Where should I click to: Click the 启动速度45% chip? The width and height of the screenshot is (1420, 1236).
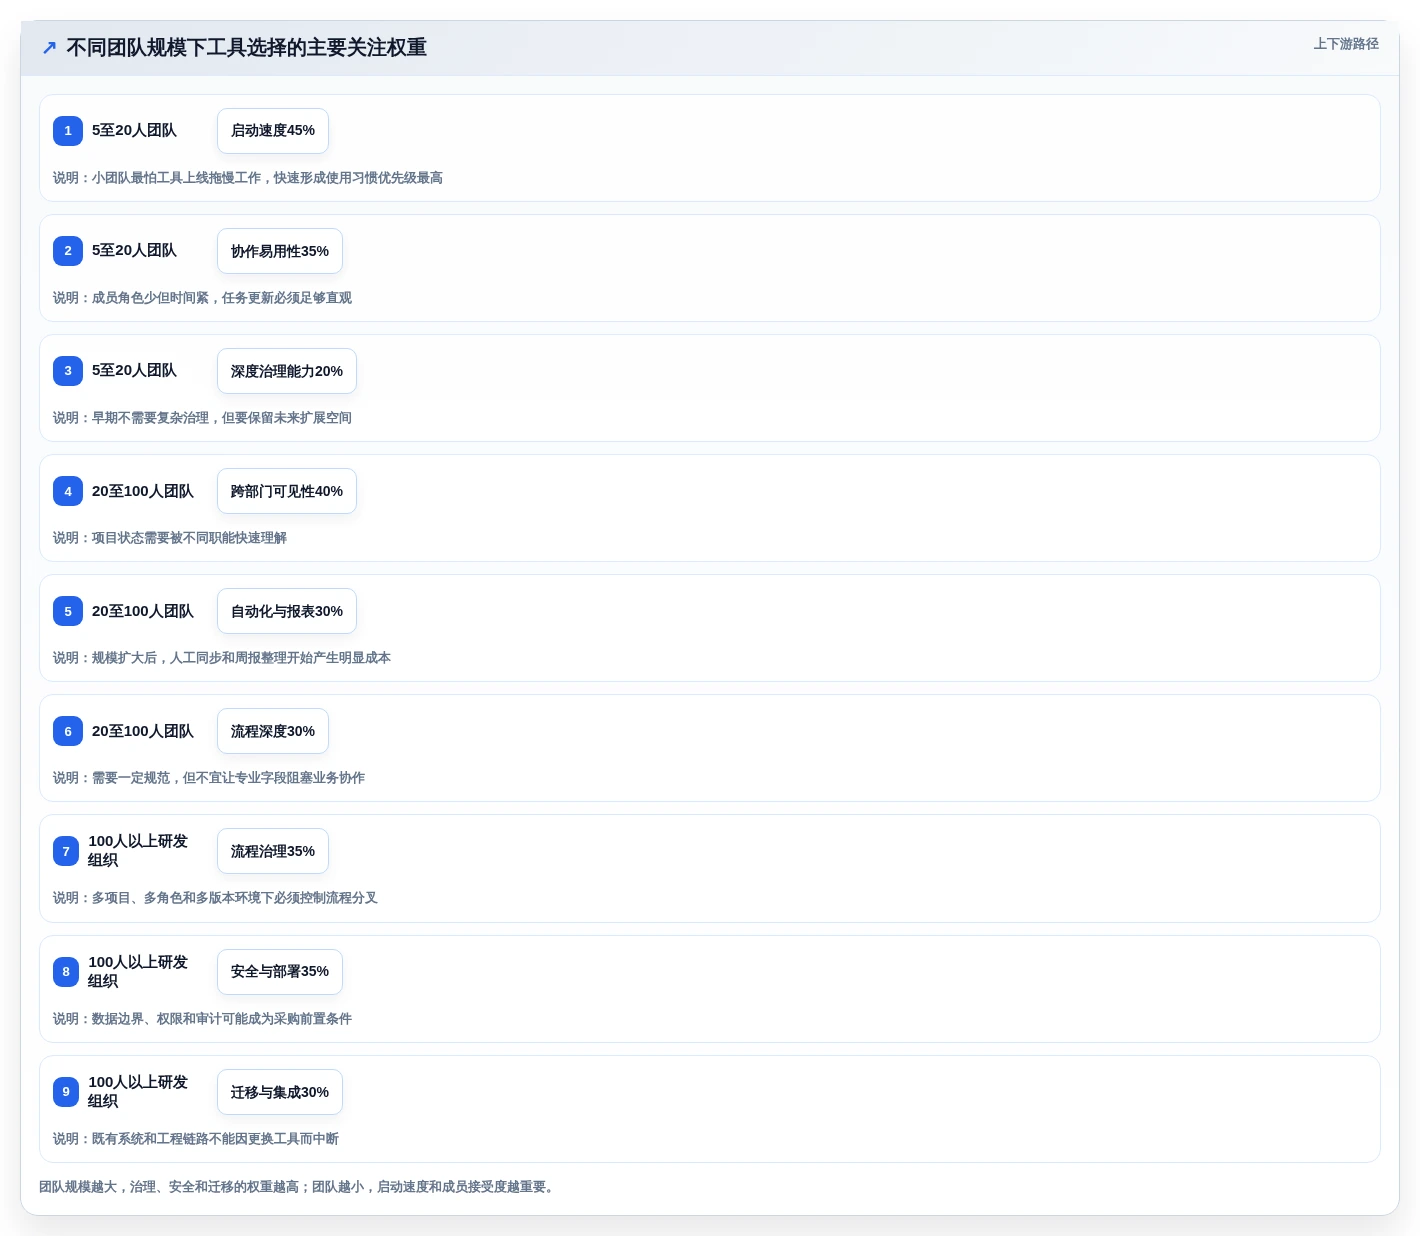[273, 131]
